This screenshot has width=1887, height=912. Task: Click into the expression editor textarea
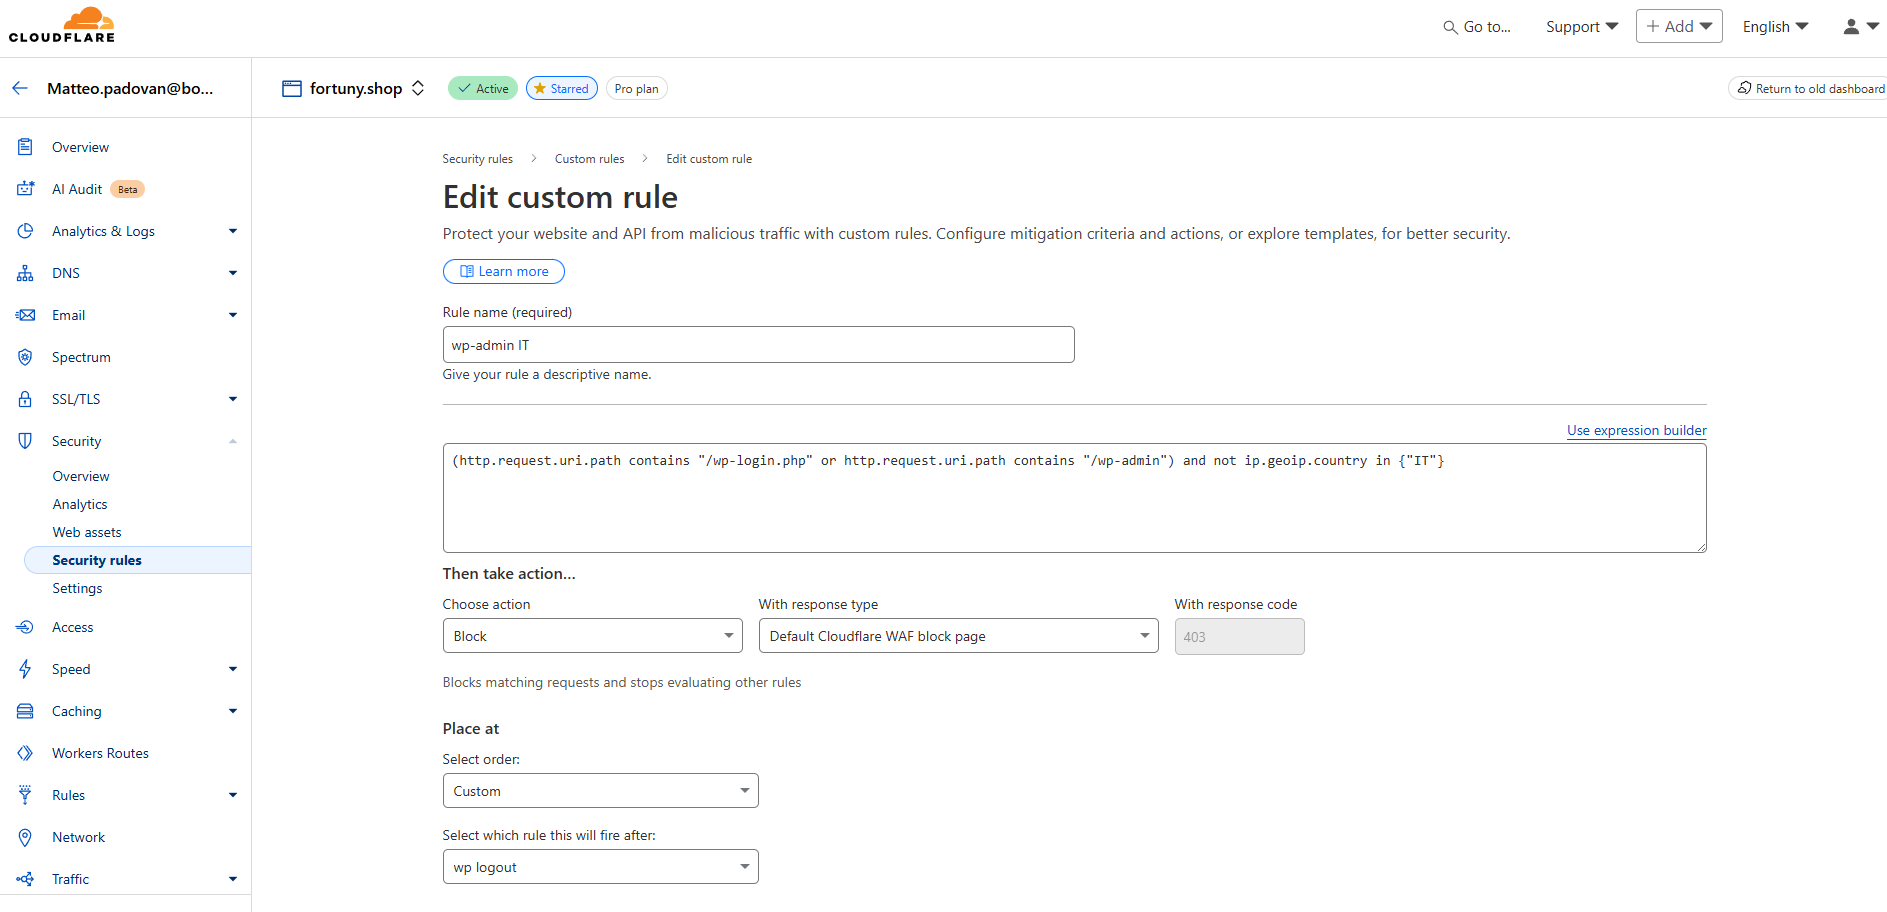(1074, 498)
